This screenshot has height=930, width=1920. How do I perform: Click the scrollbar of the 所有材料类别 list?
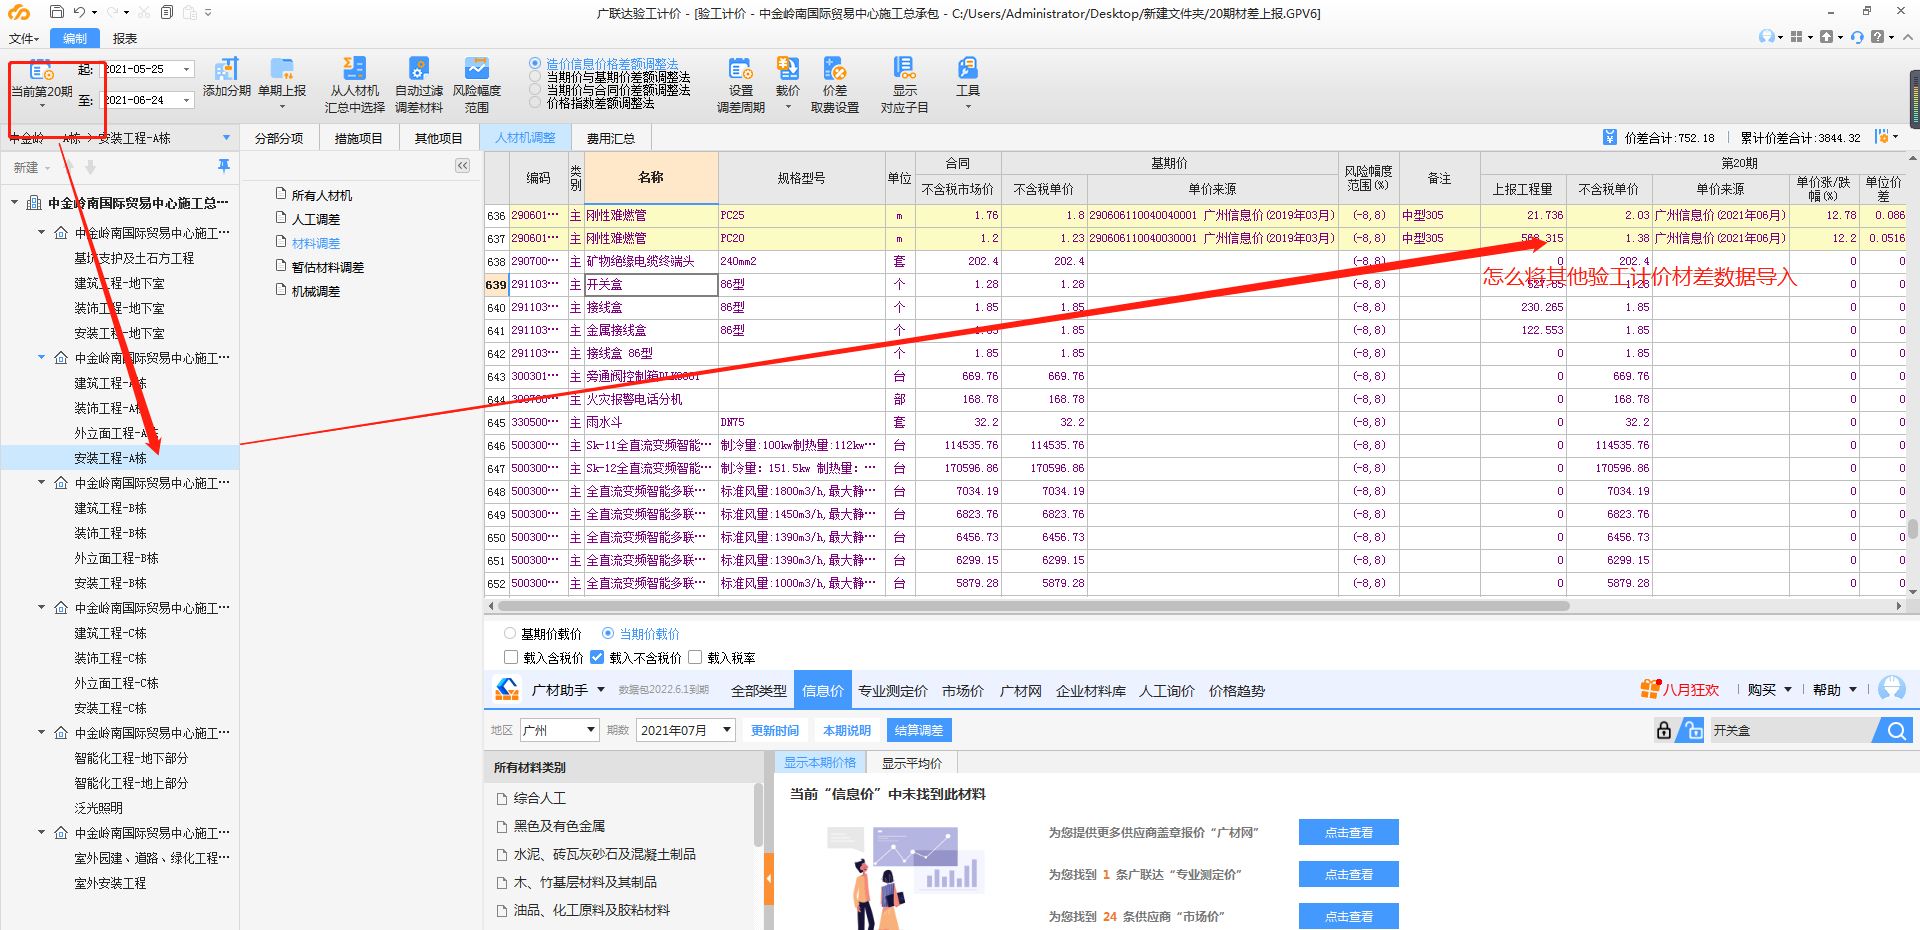tap(758, 814)
